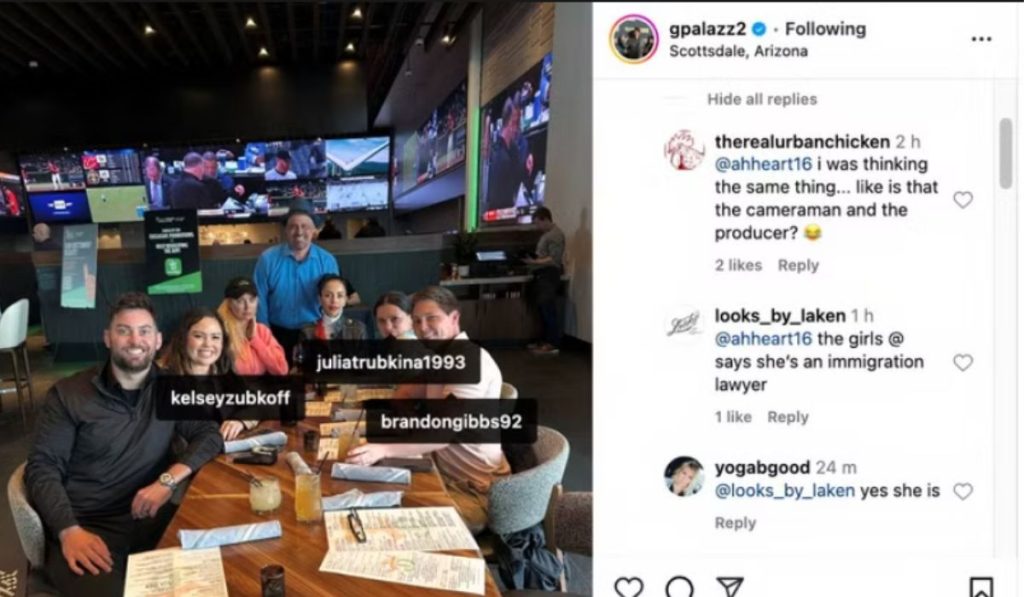Open the juliatrubkina1993 photo tag
This screenshot has width=1024, height=597.
(391, 362)
